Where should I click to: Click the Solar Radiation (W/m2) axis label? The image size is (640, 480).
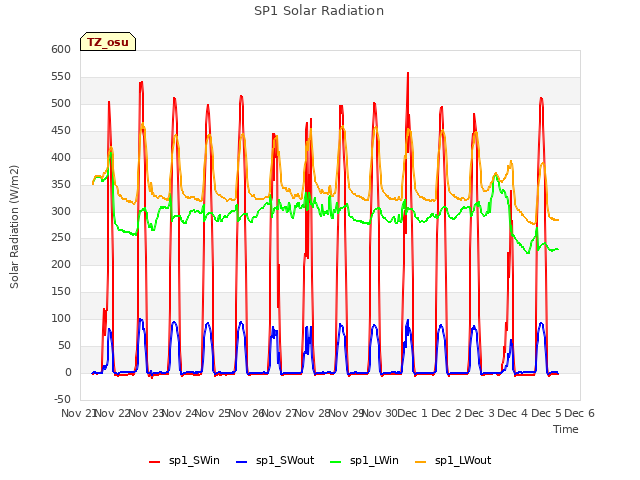14,227
